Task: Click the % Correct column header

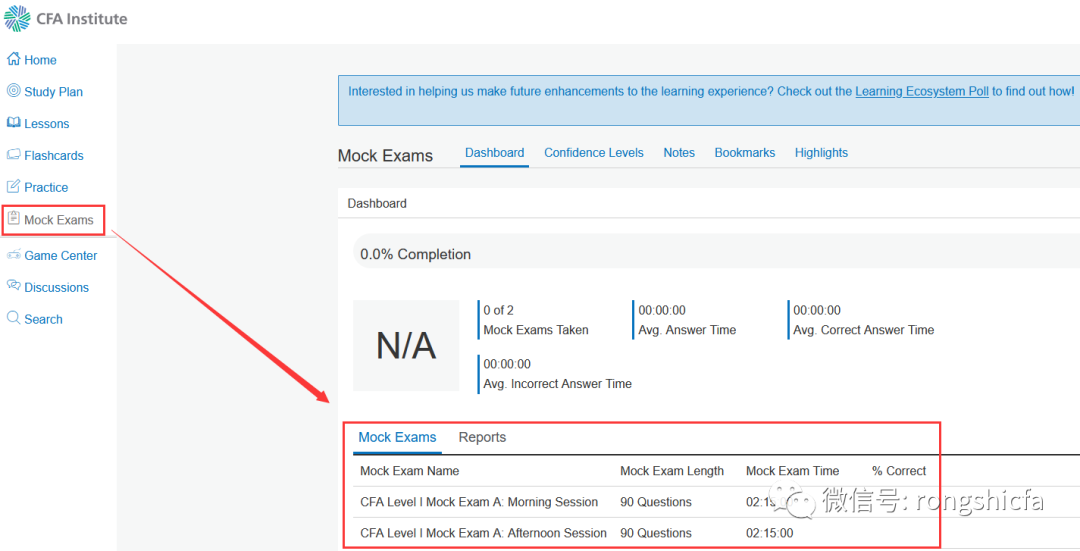Action: click(899, 471)
